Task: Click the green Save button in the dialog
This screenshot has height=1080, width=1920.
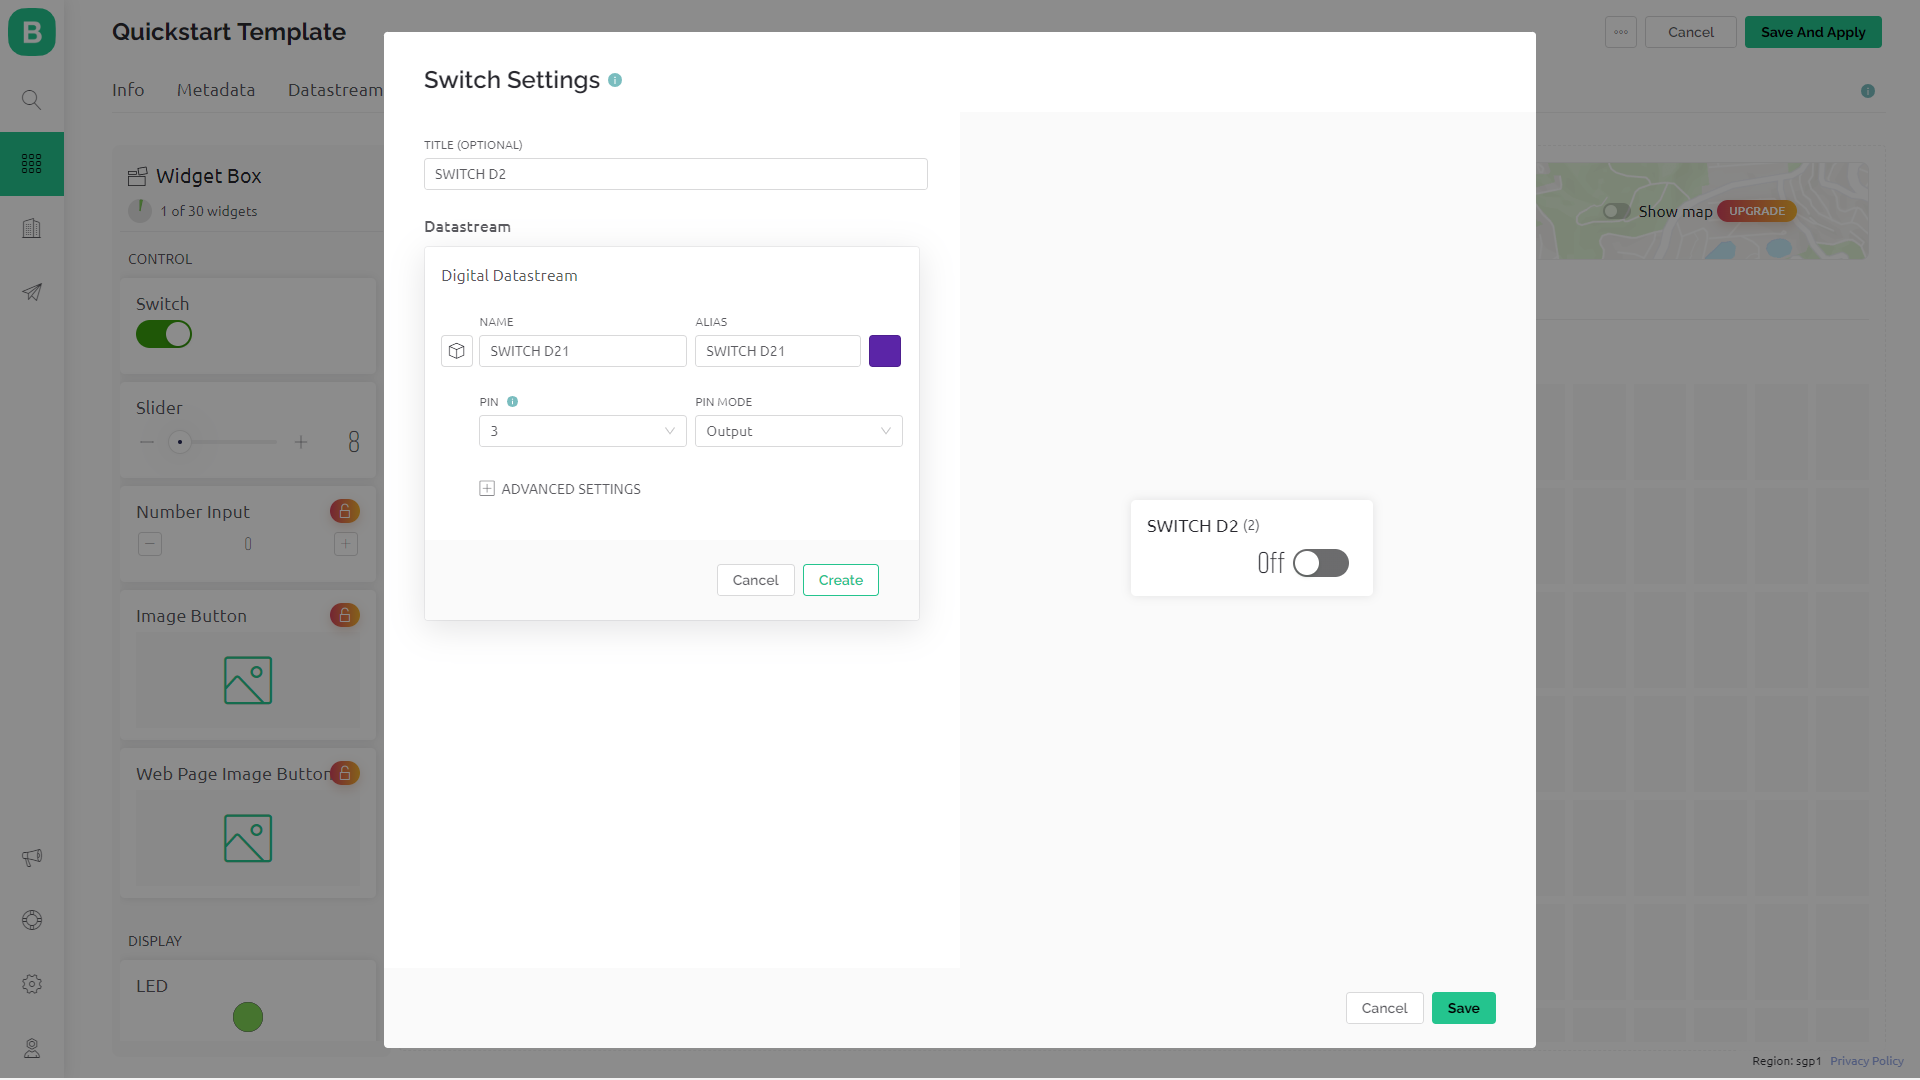Action: 1463,1008
